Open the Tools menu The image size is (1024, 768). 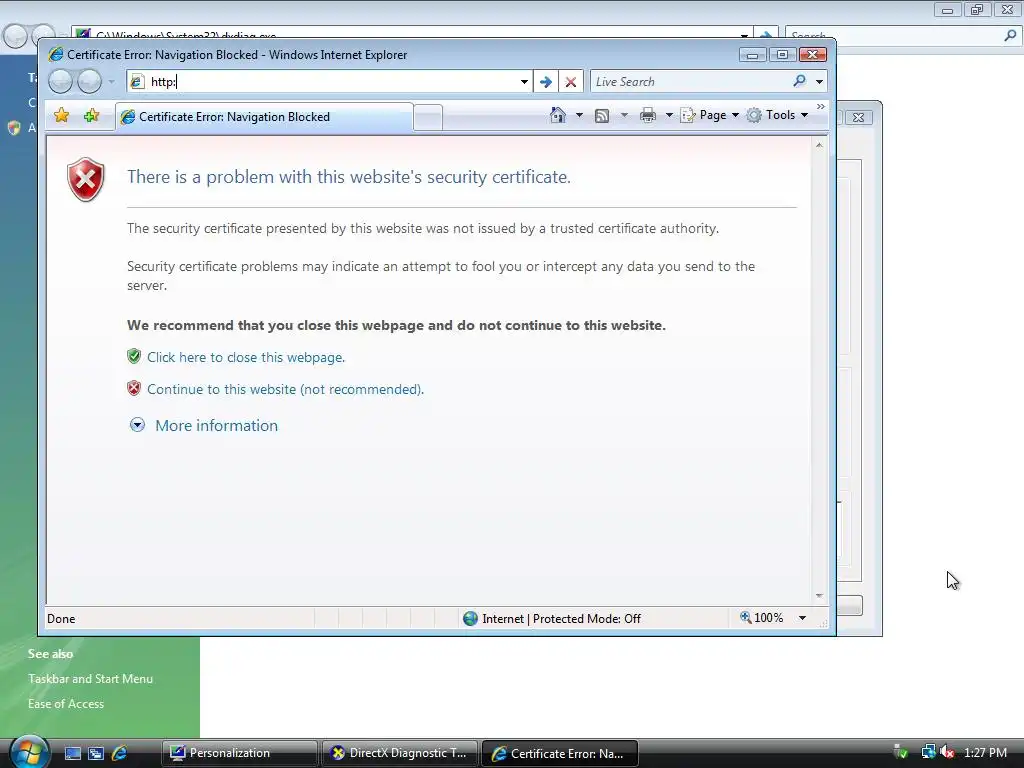778,116
